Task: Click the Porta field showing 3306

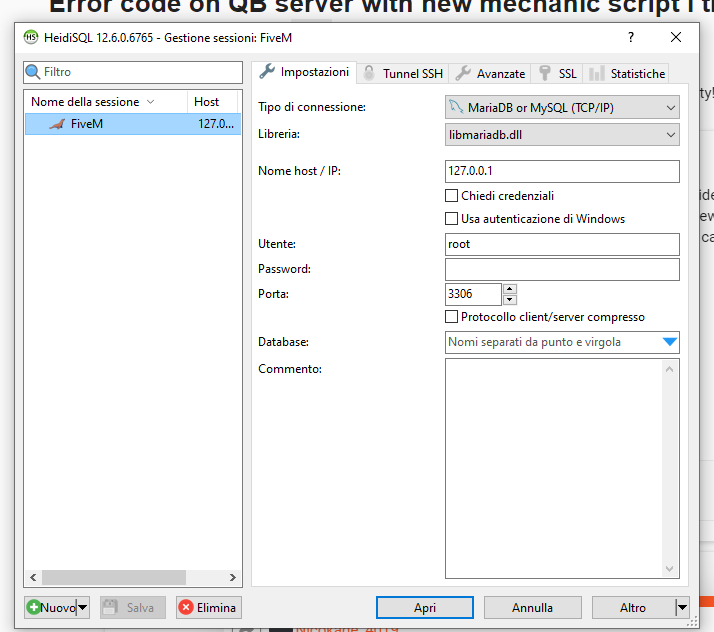Action: pos(473,294)
